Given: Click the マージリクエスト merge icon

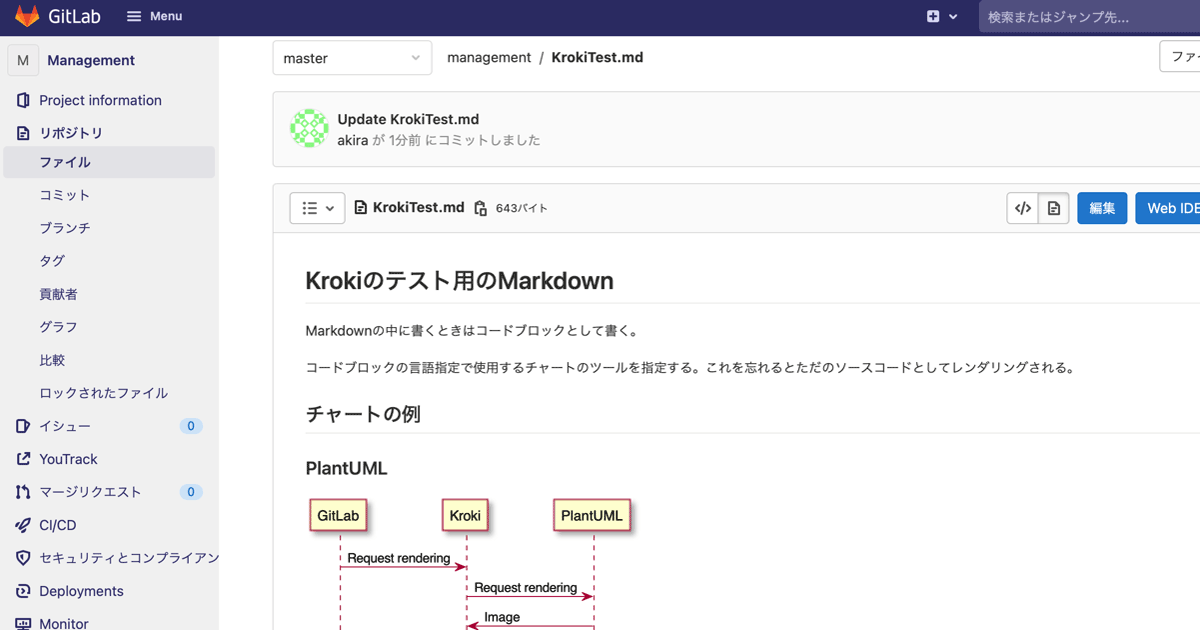Looking at the screenshot, I should (23, 492).
